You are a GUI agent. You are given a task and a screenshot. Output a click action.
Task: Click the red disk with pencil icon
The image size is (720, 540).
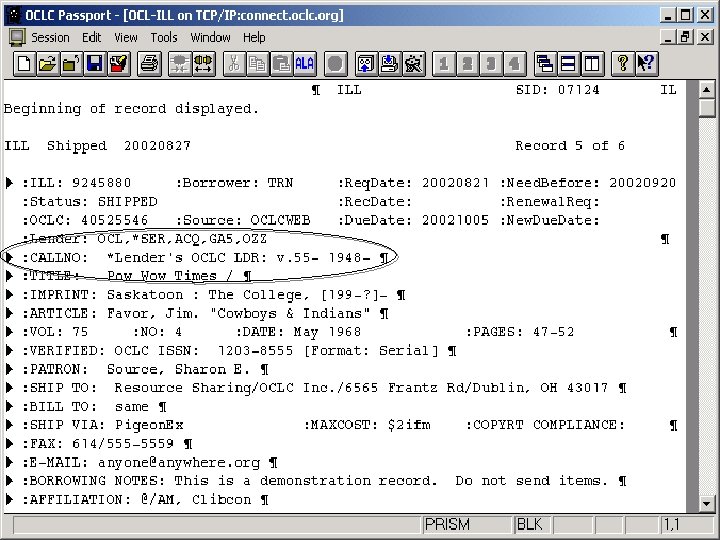point(118,64)
